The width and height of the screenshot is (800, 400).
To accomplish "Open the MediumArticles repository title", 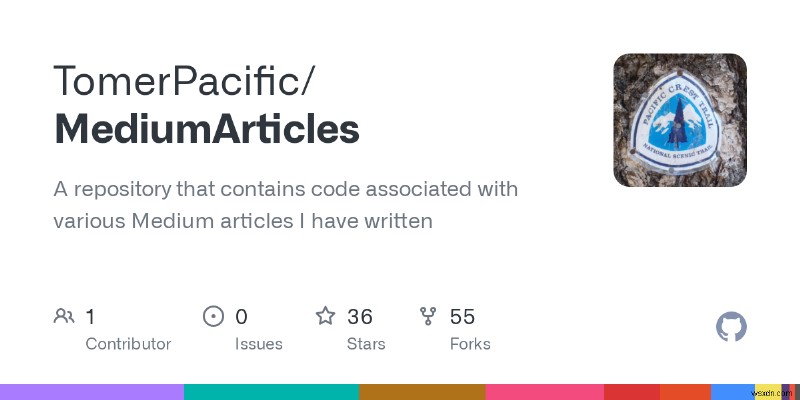I will pyautogui.click(x=206, y=130).
